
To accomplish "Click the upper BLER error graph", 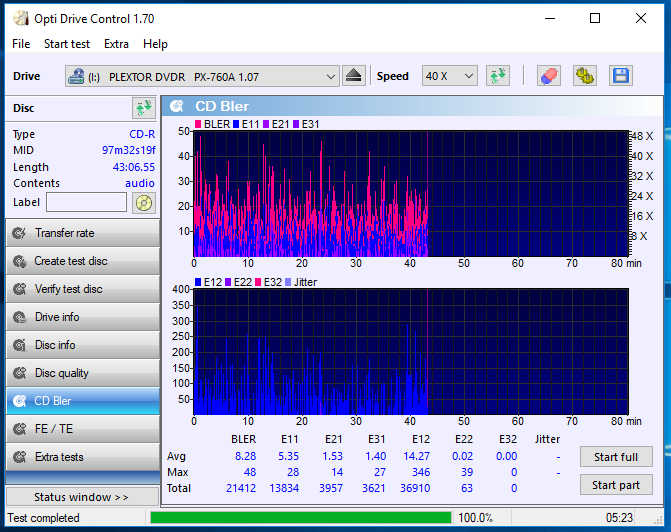I will (x=411, y=193).
